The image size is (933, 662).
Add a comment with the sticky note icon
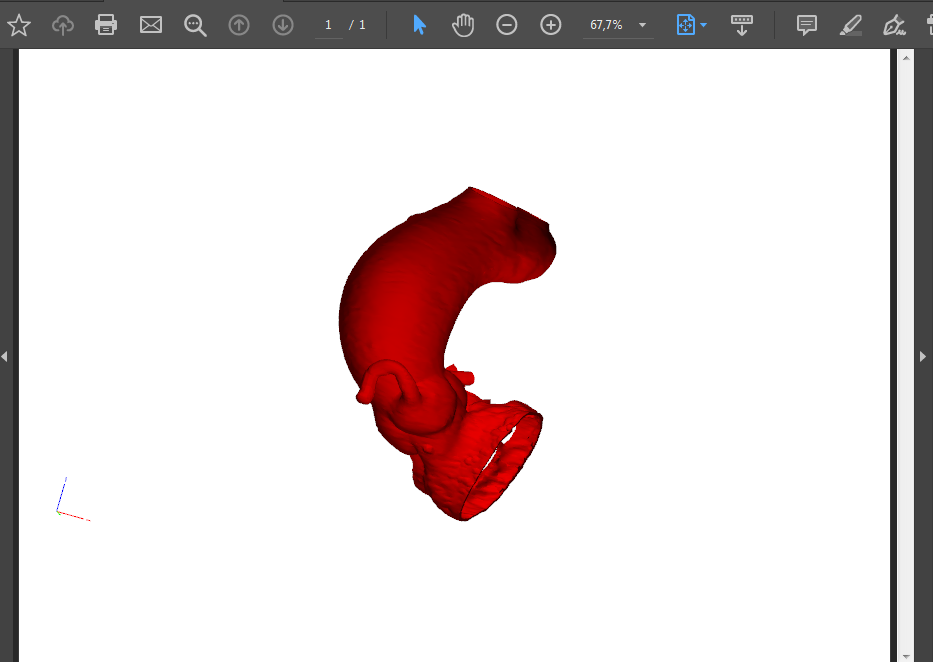[x=806, y=25]
